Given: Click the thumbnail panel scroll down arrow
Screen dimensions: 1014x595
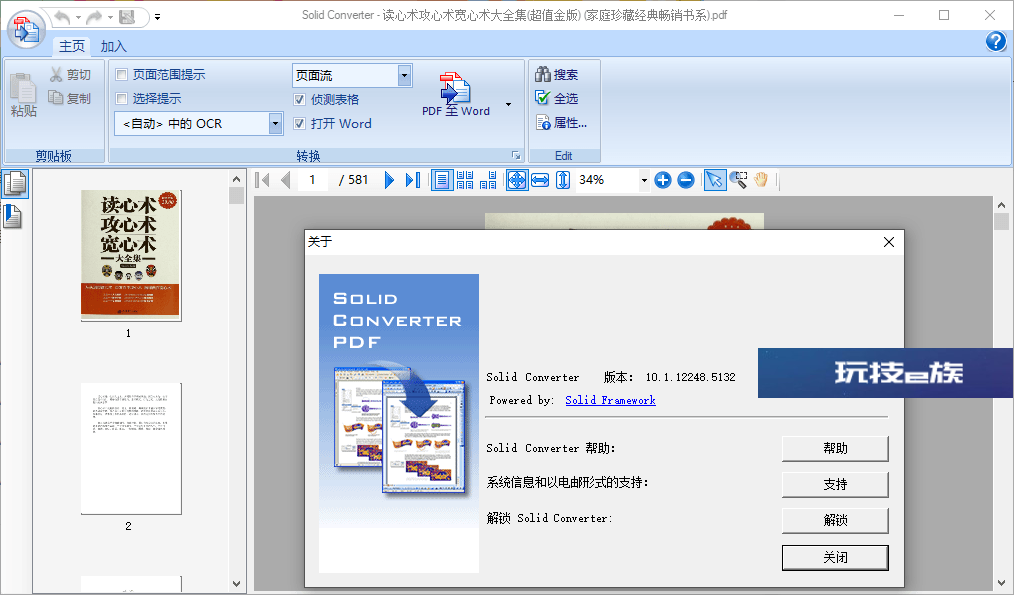Looking at the screenshot, I should tap(236, 583).
